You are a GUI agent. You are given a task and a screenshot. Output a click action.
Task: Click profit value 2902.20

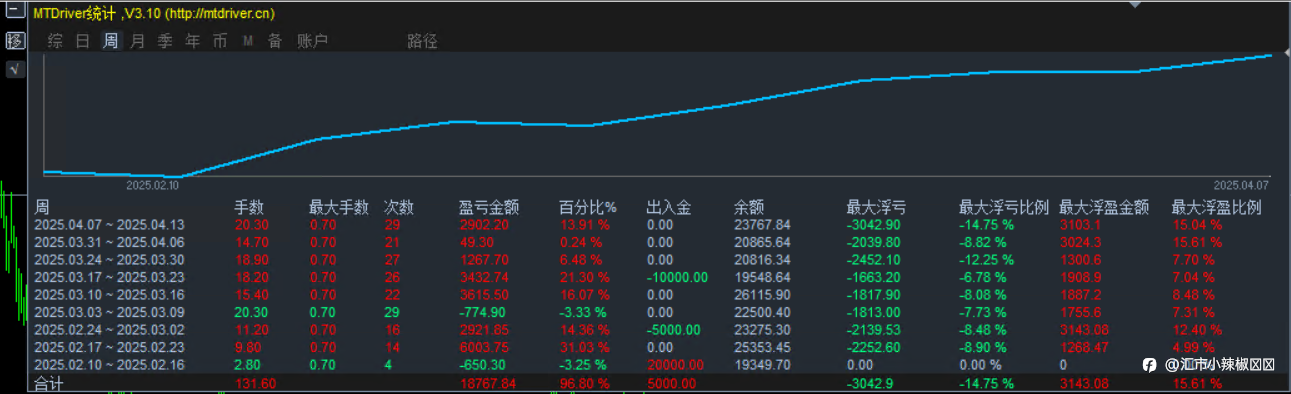click(x=484, y=225)
